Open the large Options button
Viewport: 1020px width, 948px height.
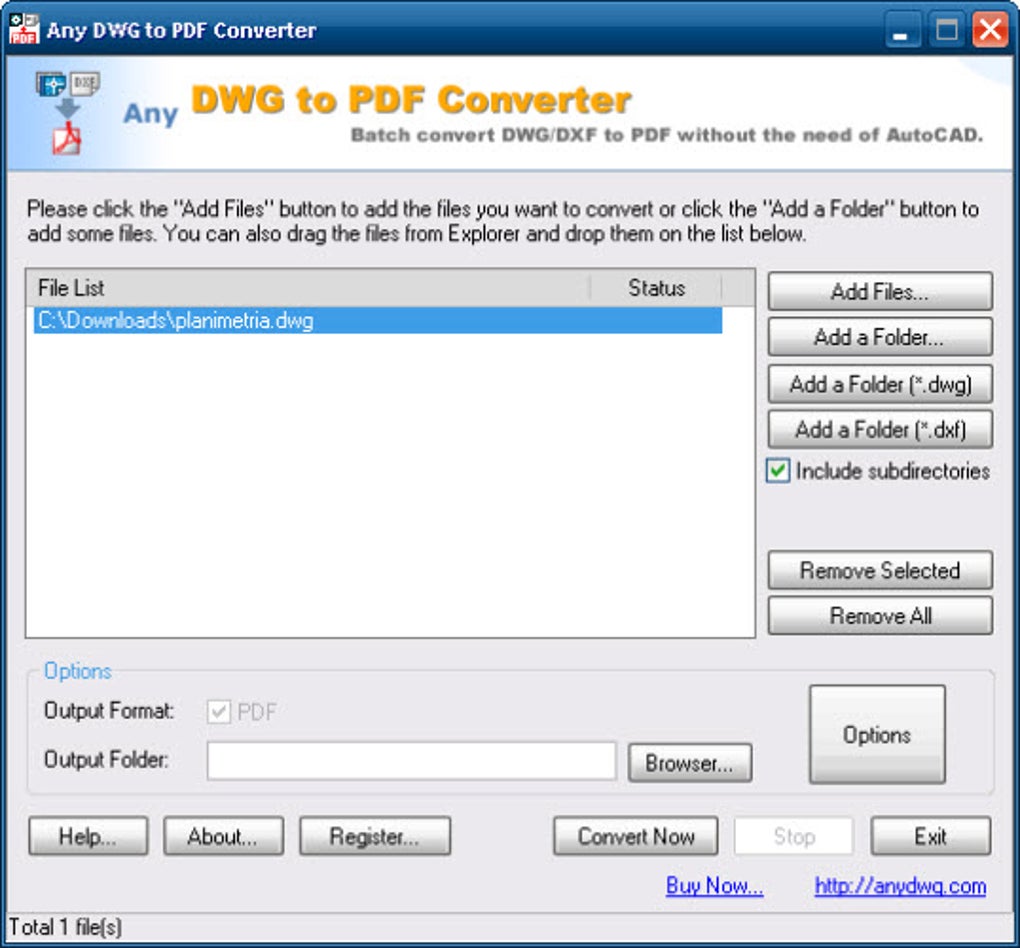coord(877,735)
